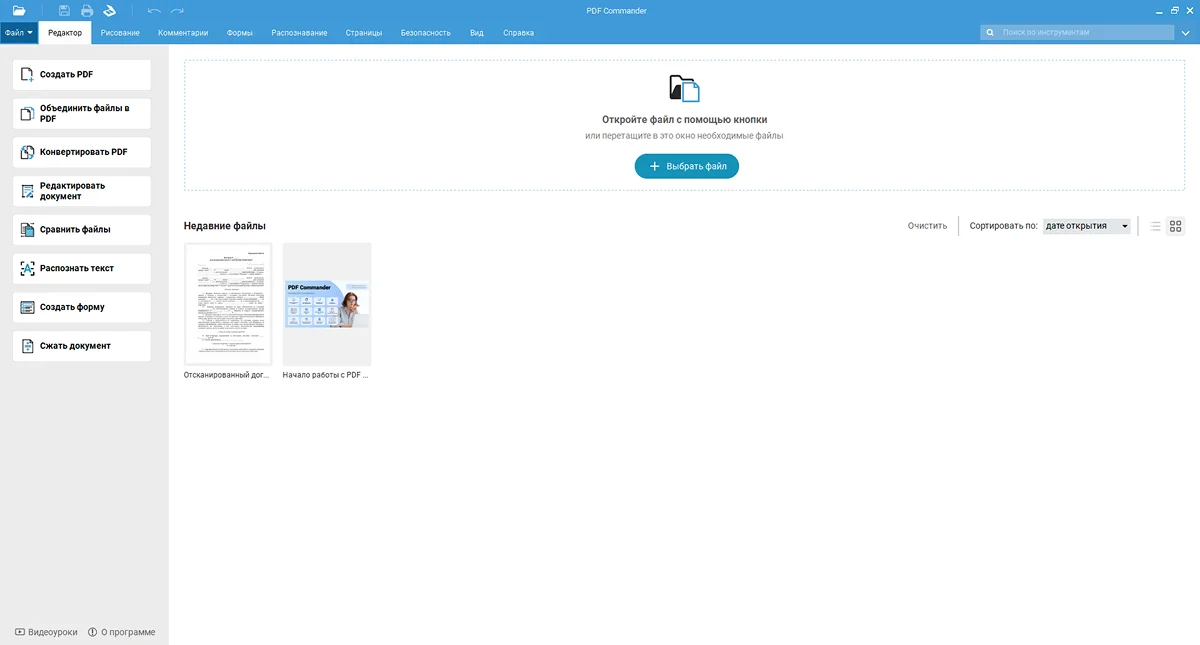Open the Справка tab

click(x=518, y=32)
